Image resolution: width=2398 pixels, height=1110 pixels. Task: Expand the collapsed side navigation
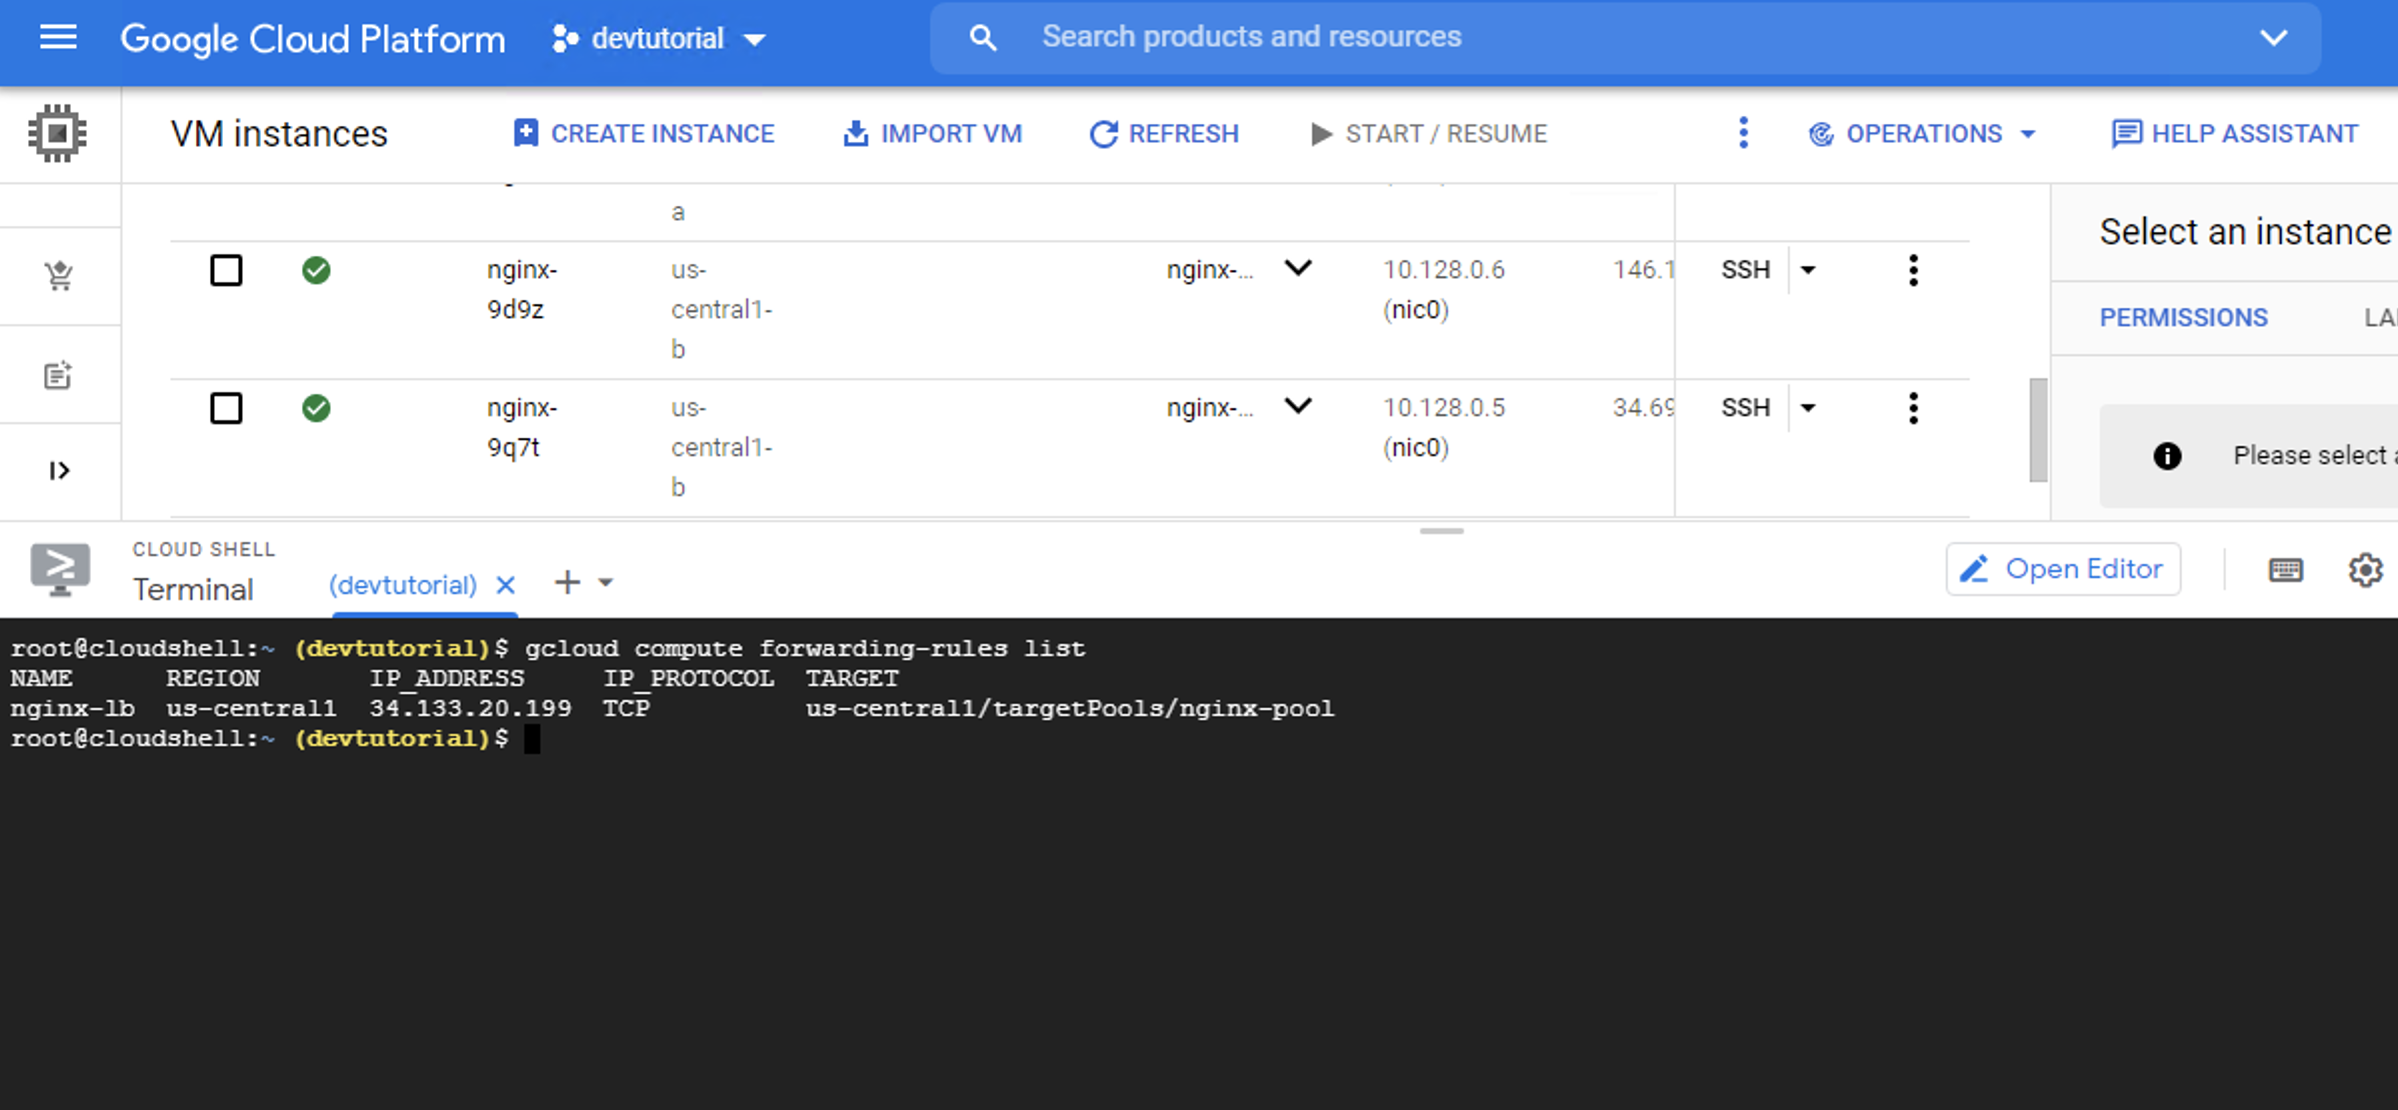point(59,470)
